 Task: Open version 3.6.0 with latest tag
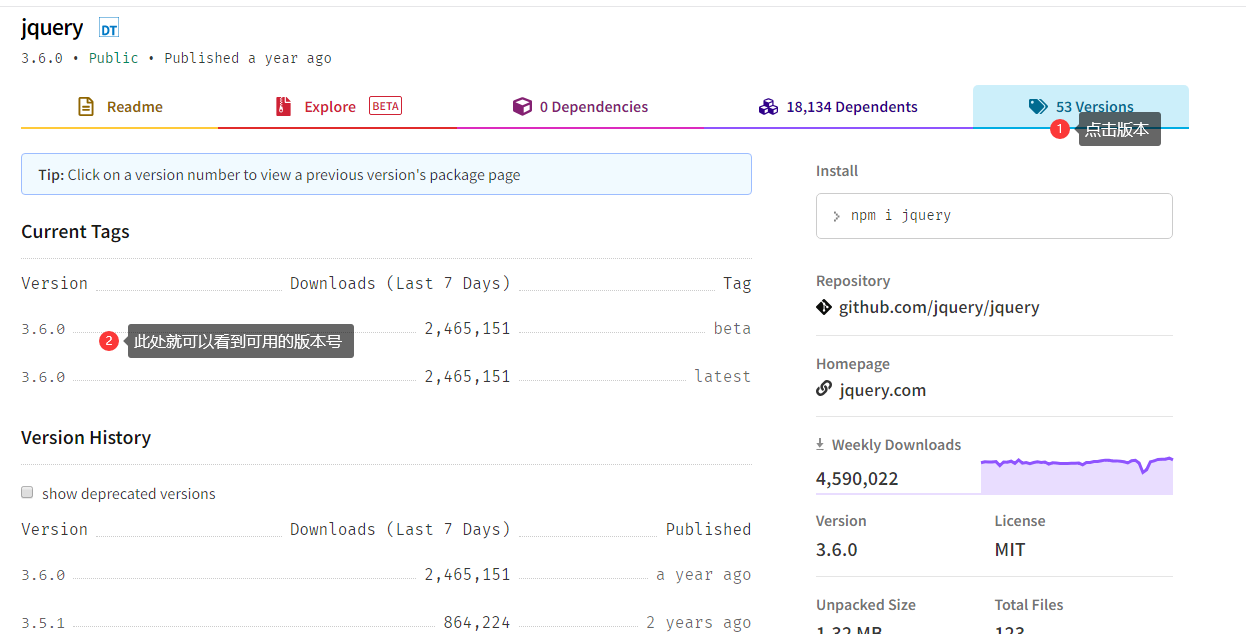click(x=43, y=377)
